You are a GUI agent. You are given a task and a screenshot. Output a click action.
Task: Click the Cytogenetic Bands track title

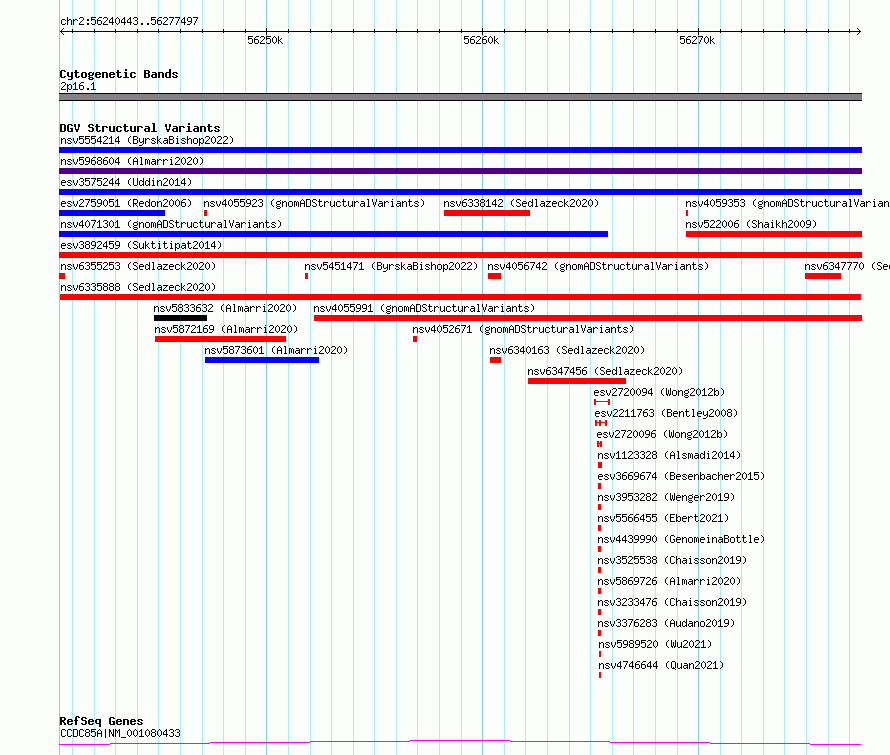pos(119,74)
